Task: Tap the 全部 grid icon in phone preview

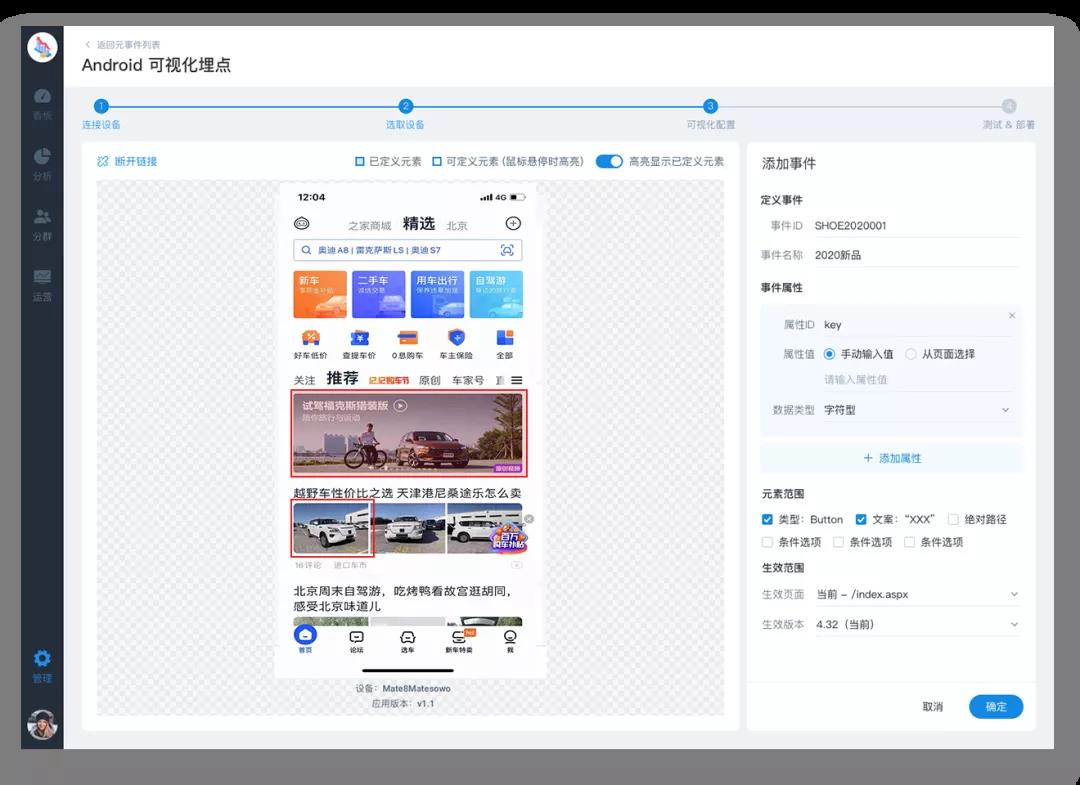Action: click(x=505, y=337)
